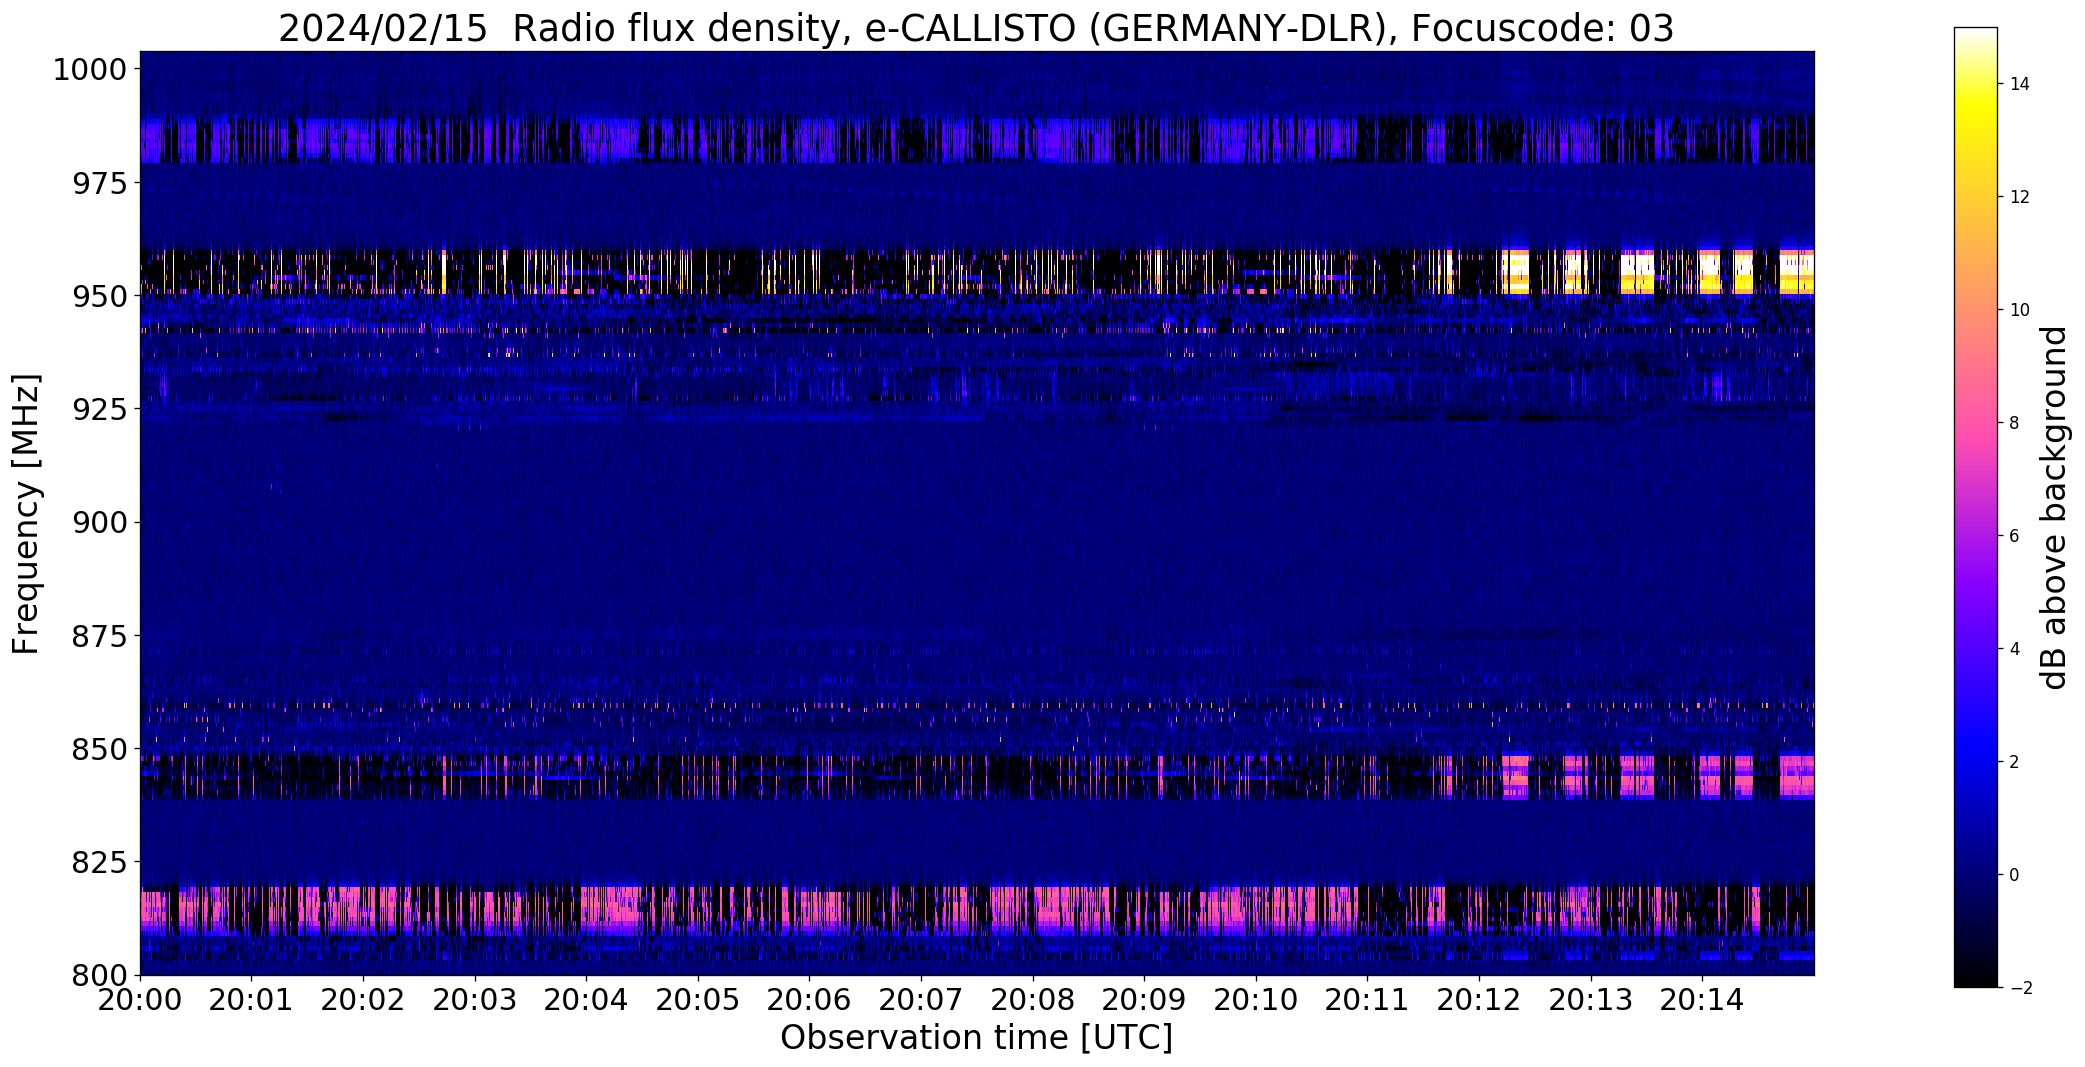Click the 20:14 time tick label

point(1702,999)
